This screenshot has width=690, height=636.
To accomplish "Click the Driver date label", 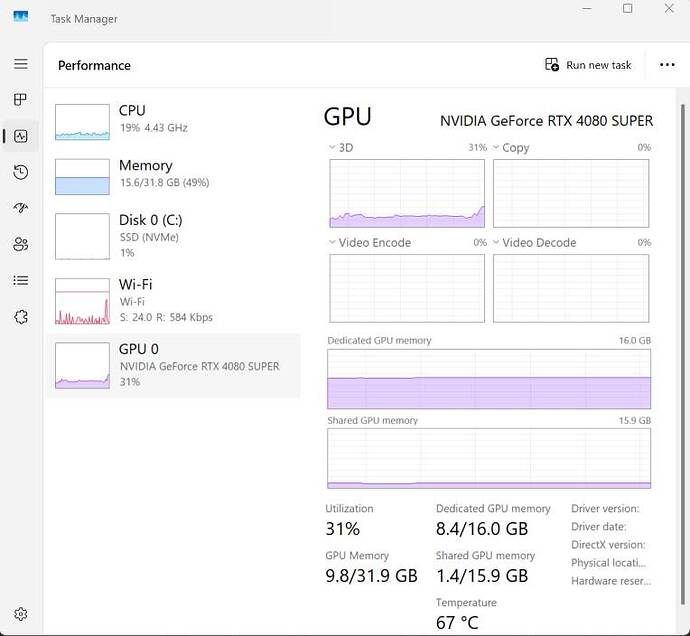I will coord(598,526).
